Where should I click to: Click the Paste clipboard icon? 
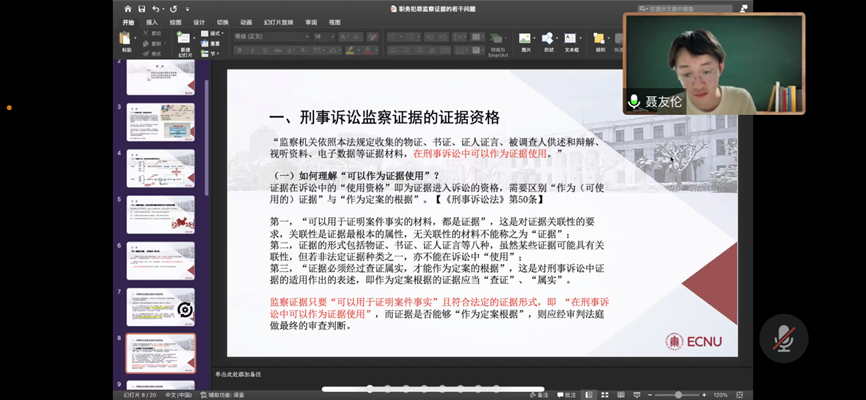126,40
